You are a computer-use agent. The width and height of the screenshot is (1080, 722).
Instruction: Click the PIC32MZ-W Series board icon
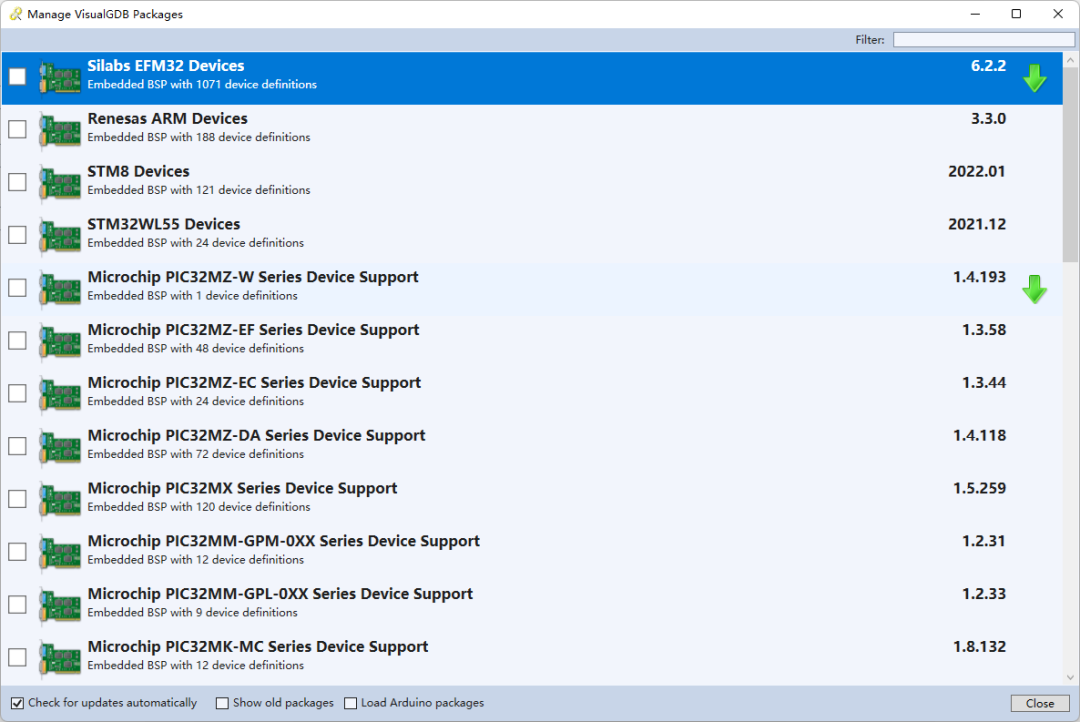pyautogui.click(x=60, y=289)
